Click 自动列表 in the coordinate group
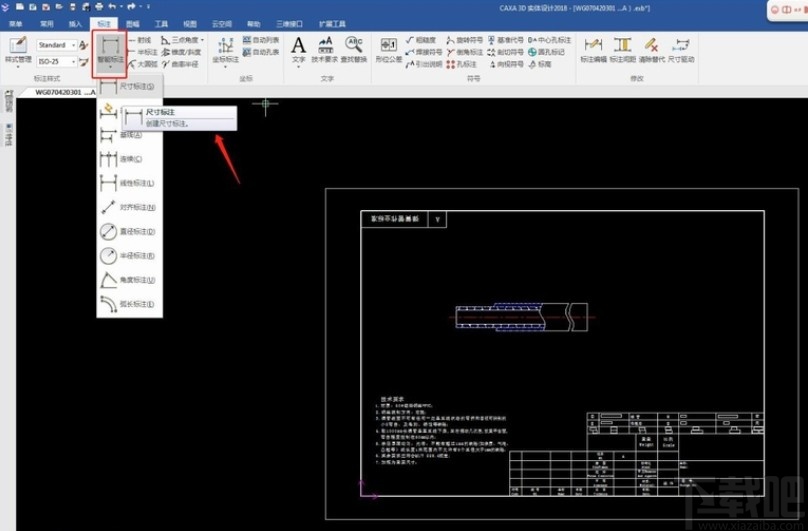This screenshot has height=531, width=808. coord(261,40)
